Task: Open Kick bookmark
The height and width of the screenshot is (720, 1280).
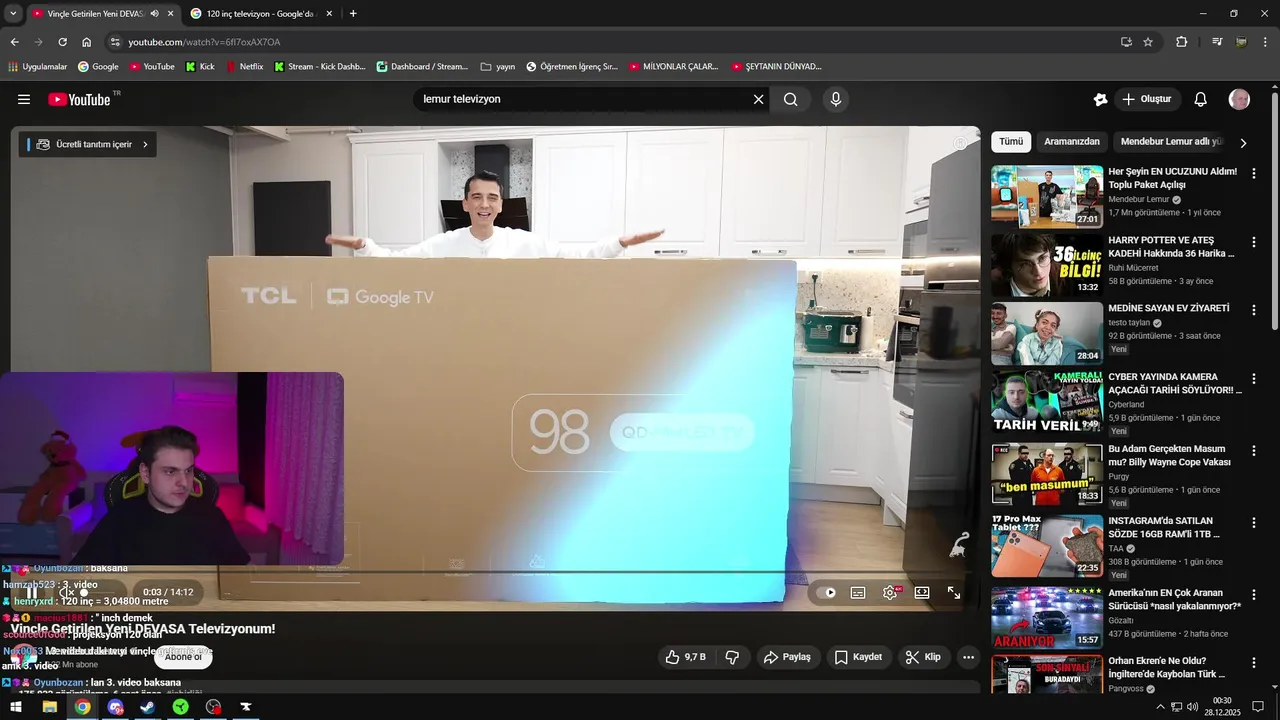Action: point(200,67)
